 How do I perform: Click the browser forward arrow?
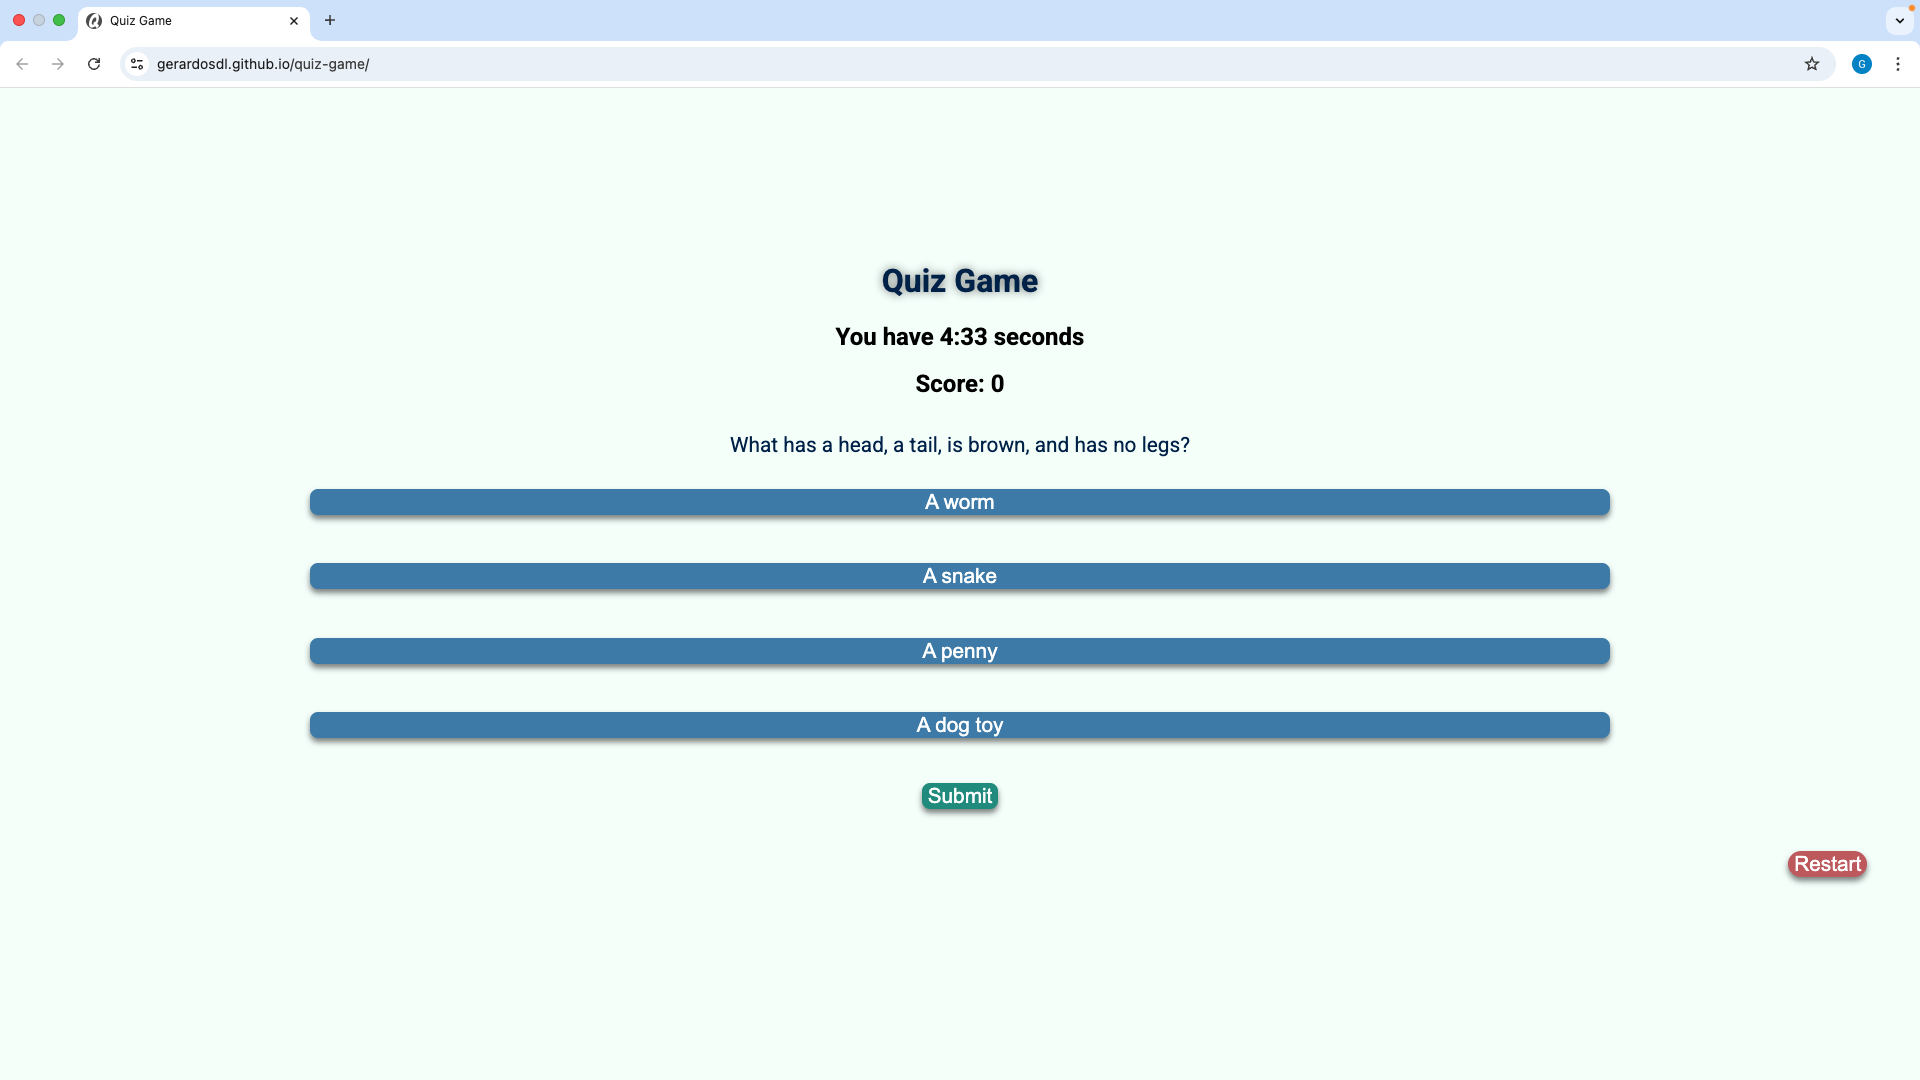pyautogui.click(x=58, y=64)
